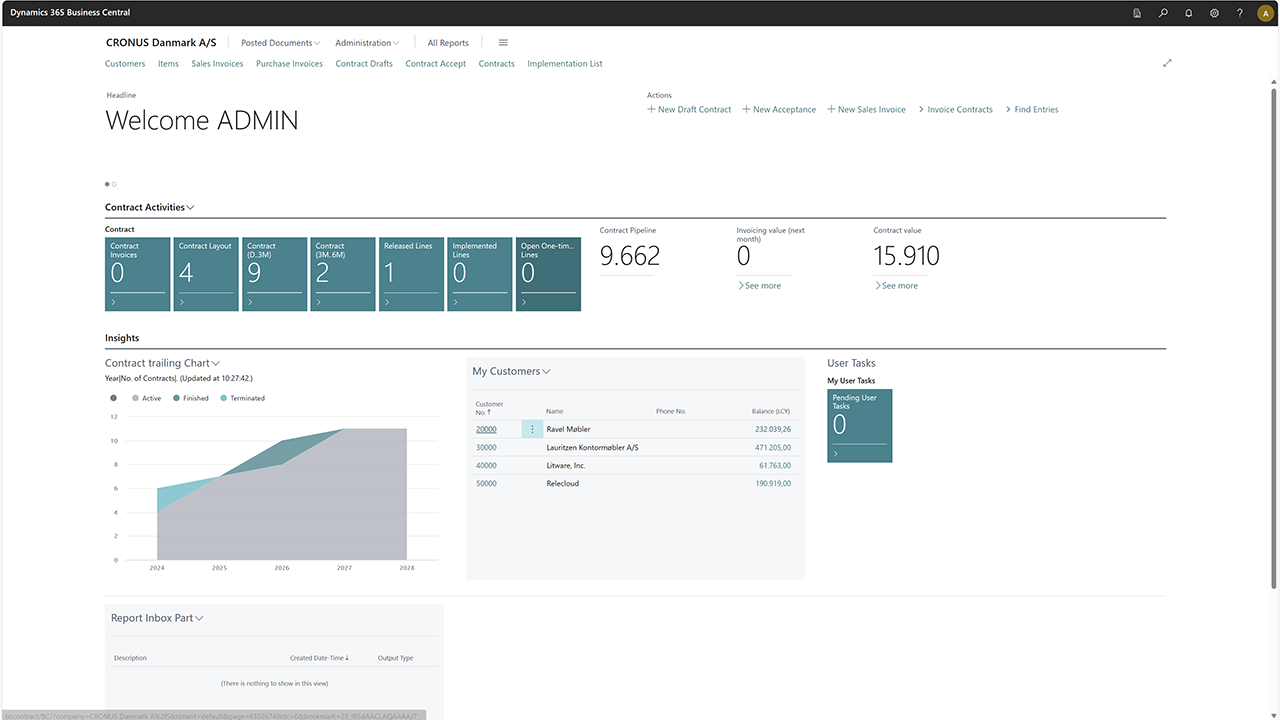Screen dimensions: 1280x720
Task: Click New Acceptance action
Action: click(x=779, y=109)
